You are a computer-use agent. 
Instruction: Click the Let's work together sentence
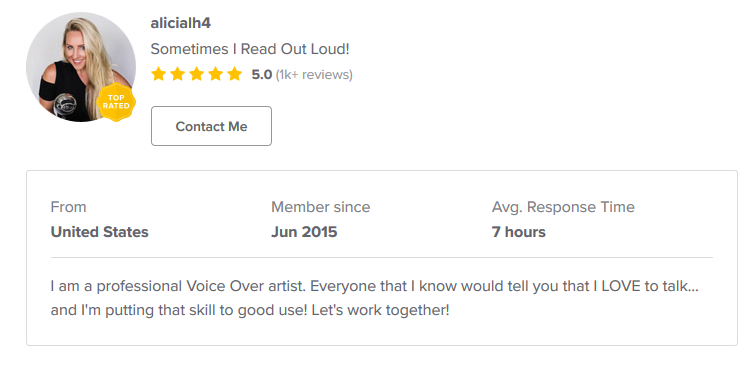[380, 310]
